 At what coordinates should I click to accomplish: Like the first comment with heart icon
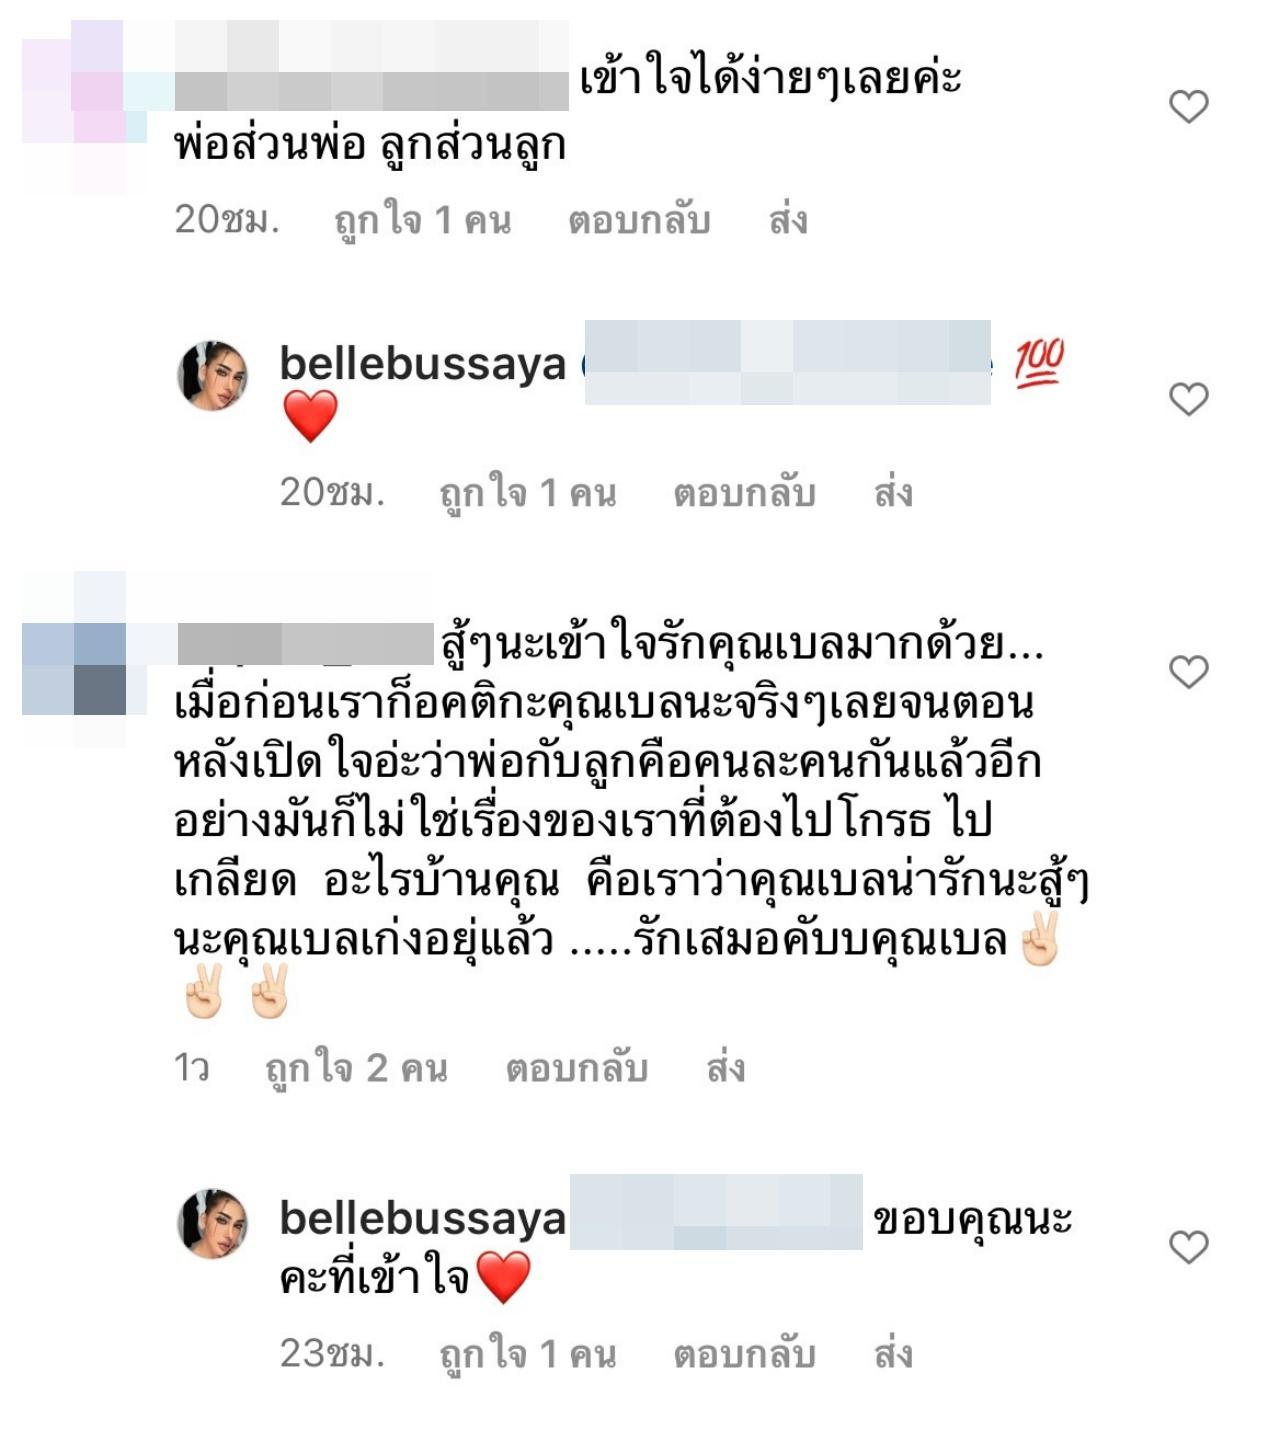pyautogui.click(x=1189, y=106)
